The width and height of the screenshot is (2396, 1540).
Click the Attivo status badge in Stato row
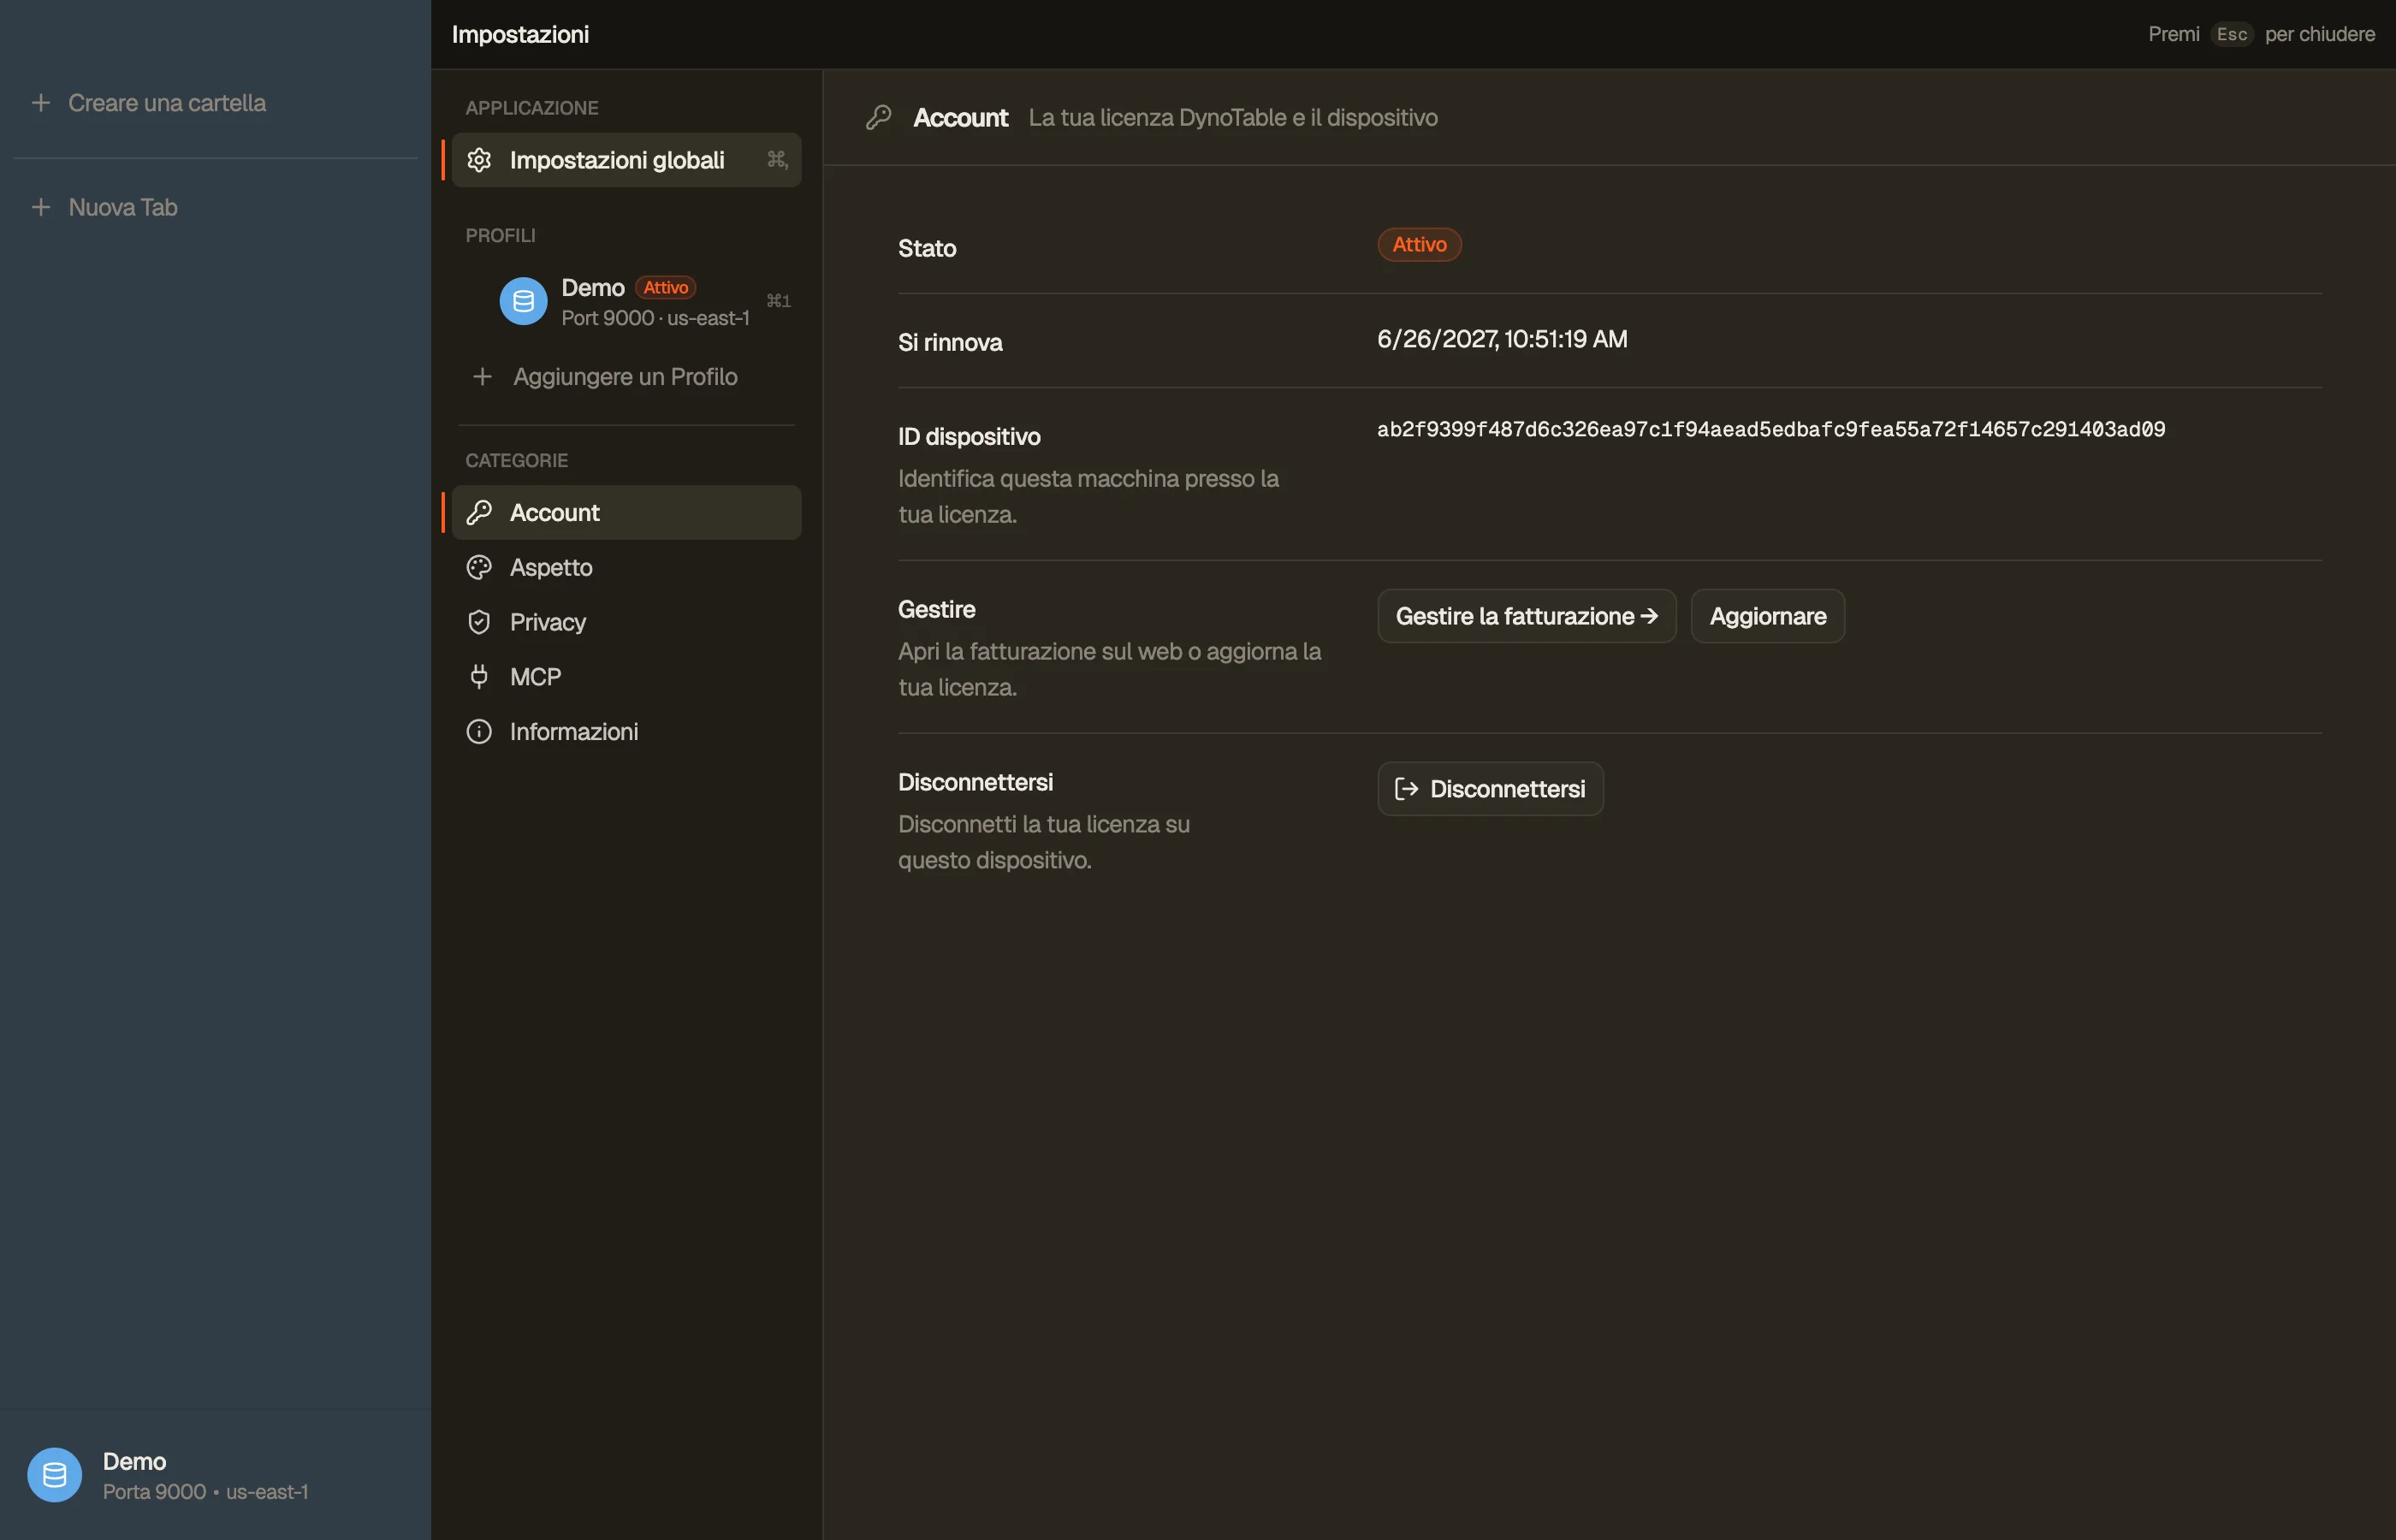point(1419,245)
